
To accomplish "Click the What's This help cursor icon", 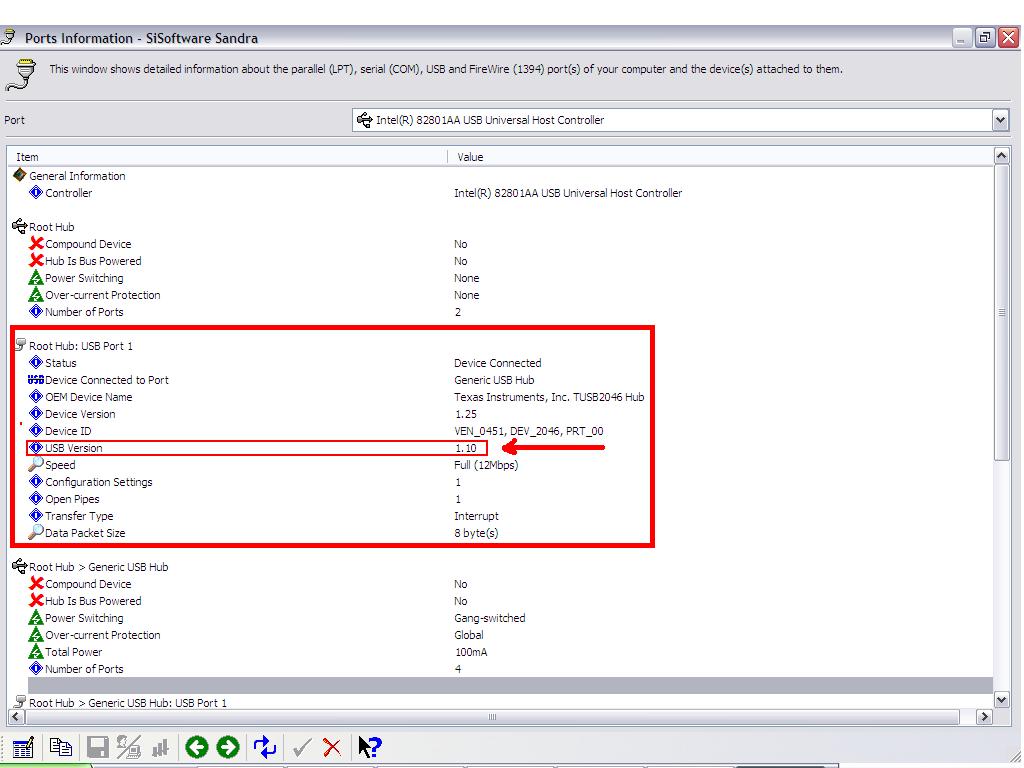I will tap(370, 746).
